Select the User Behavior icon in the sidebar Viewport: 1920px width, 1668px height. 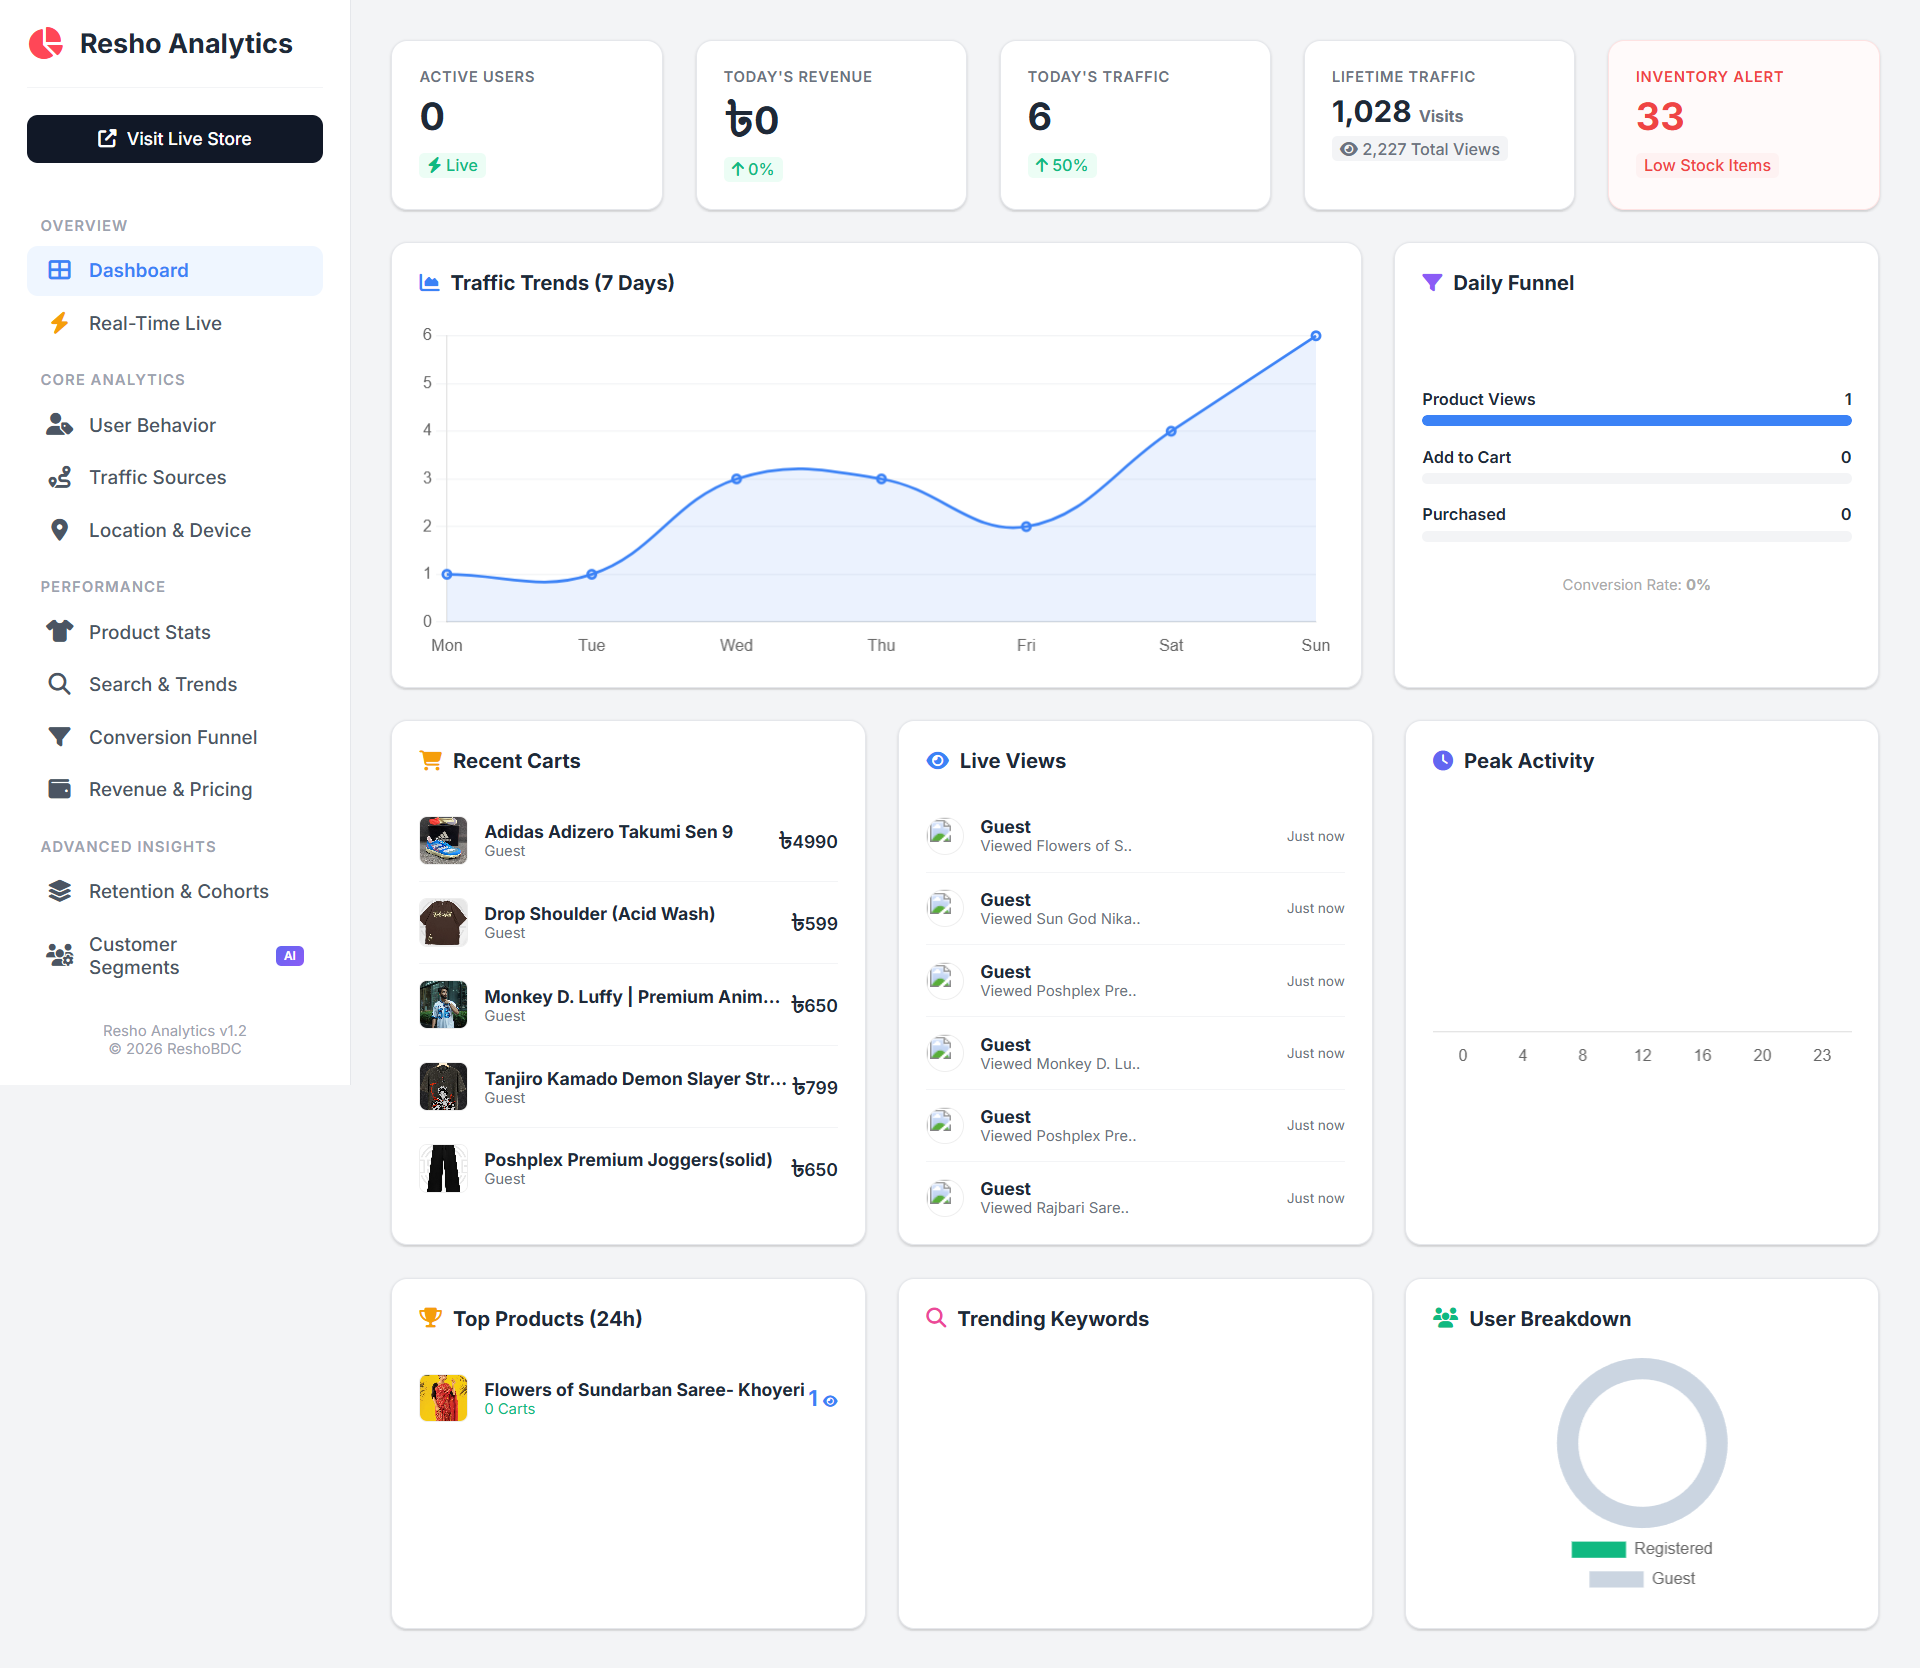point(60,425)
